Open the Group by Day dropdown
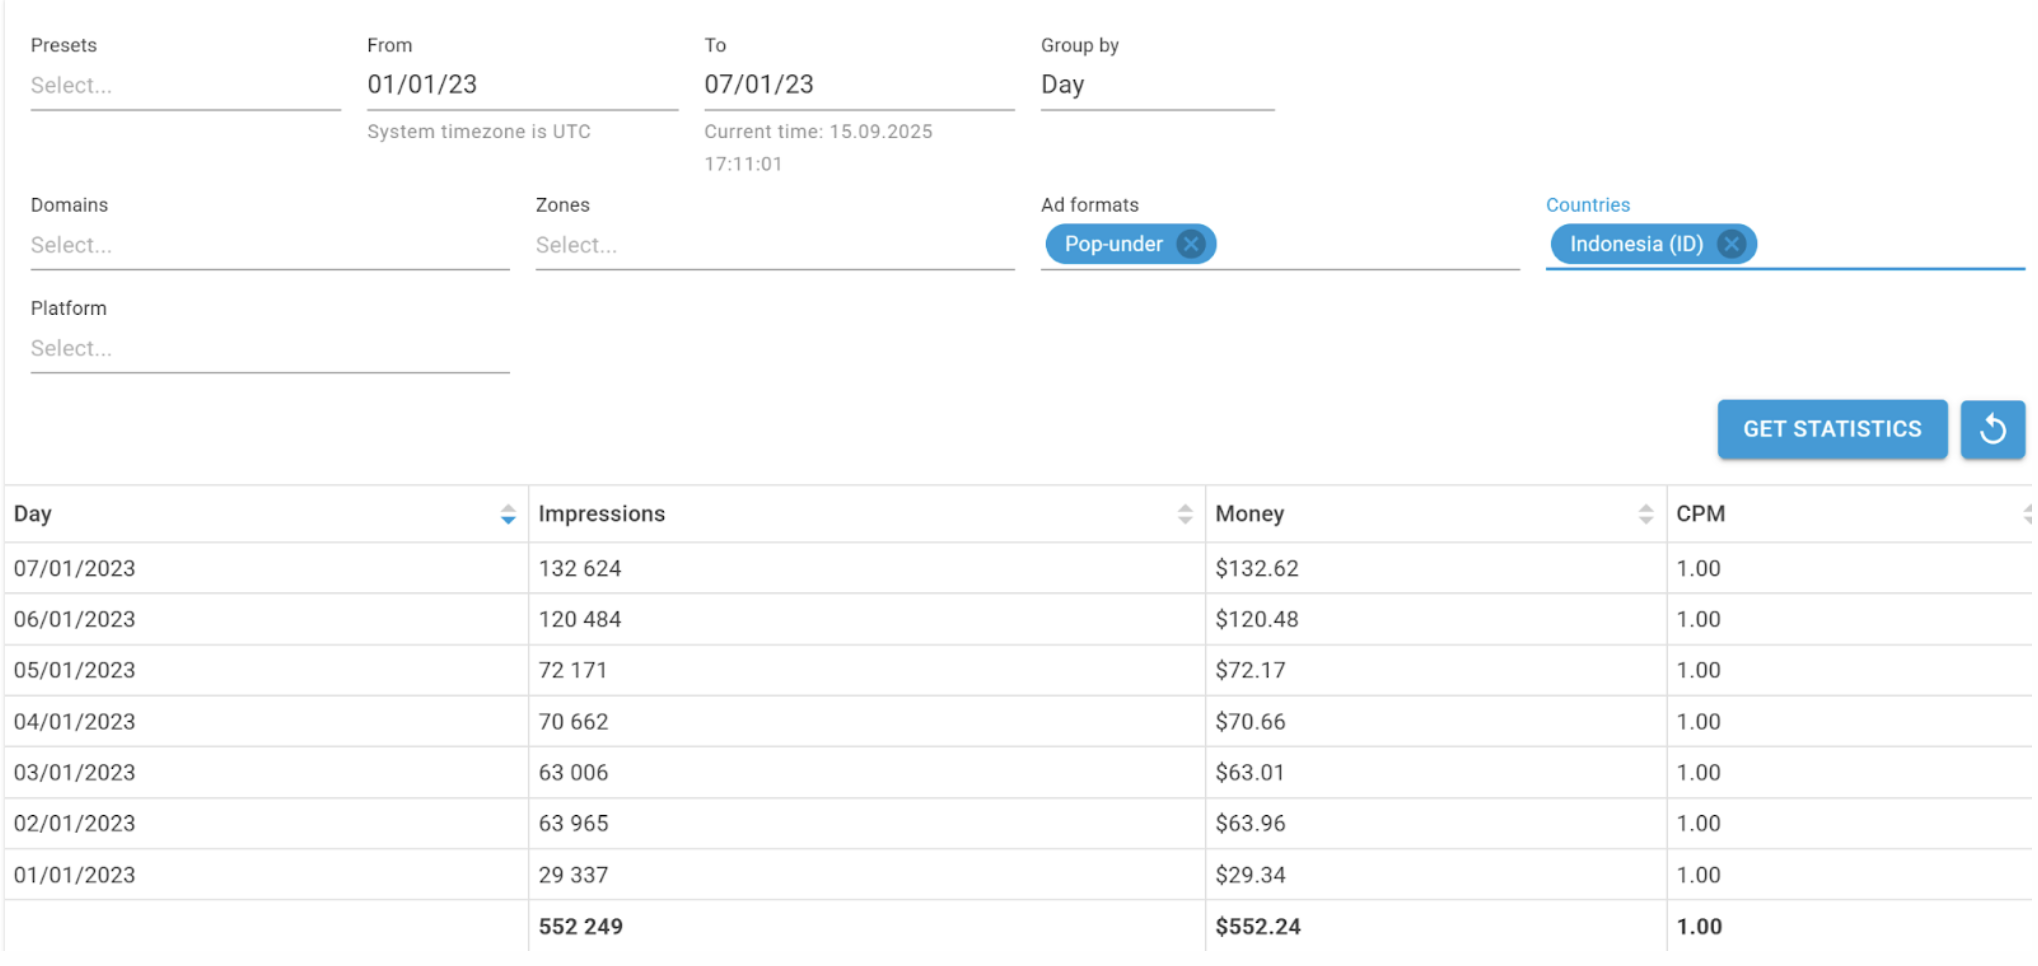Viewport: 2038px width, 966px height. [x=1157, y=86]
